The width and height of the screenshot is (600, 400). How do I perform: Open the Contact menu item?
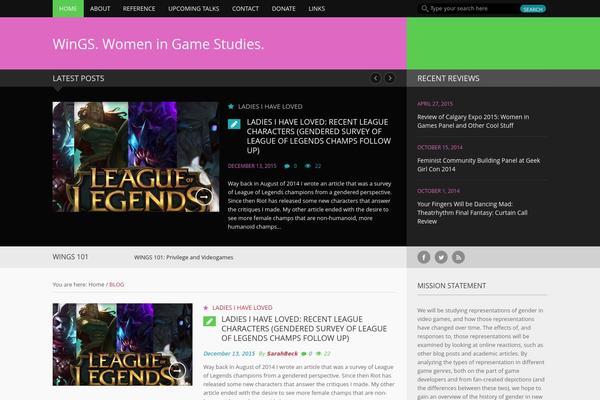coord(245,8)
